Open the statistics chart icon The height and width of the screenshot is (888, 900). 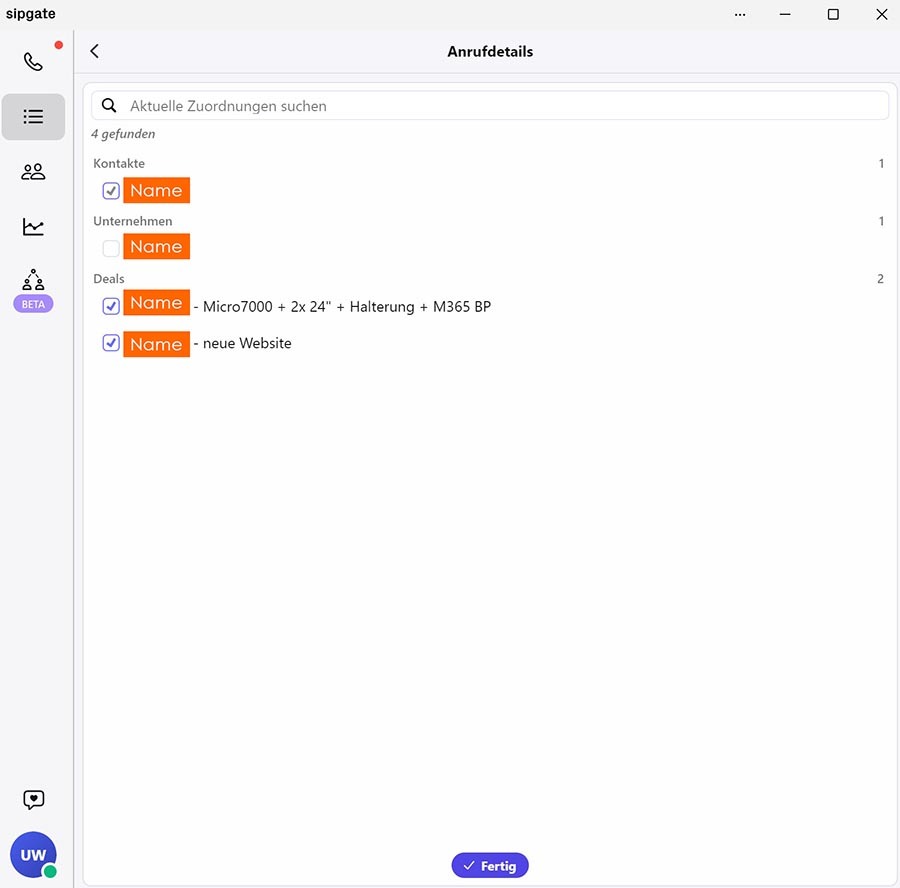pos(33,227)
